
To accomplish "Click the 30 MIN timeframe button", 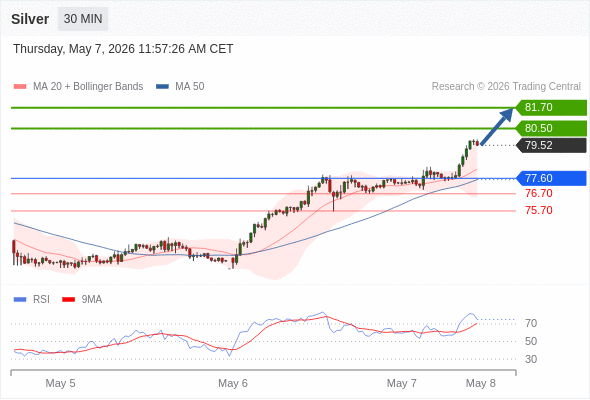I will tap(83, 19).
